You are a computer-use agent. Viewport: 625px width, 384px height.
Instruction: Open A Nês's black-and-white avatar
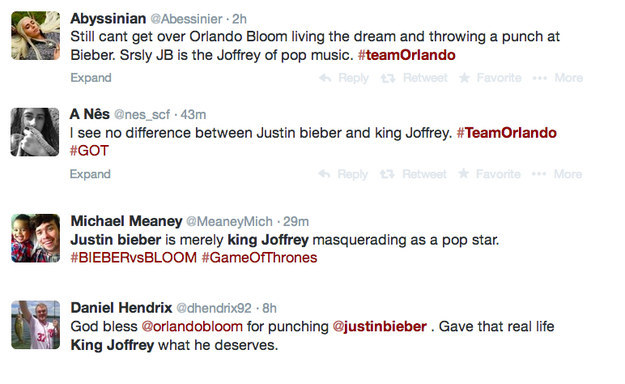pyautogui.click(x=35, y=132)
